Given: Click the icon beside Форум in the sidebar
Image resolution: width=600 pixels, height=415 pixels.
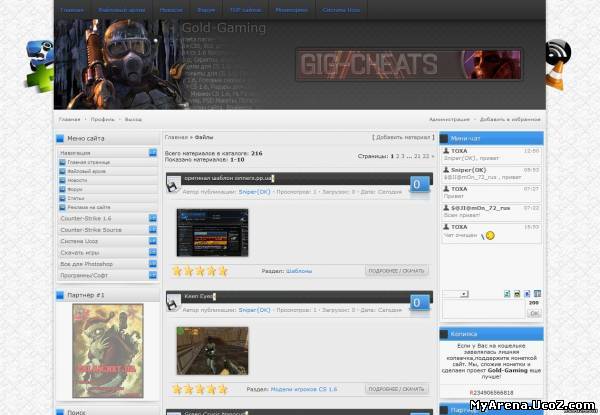Looking at the screenshot, I should click(x=62, y=189).
